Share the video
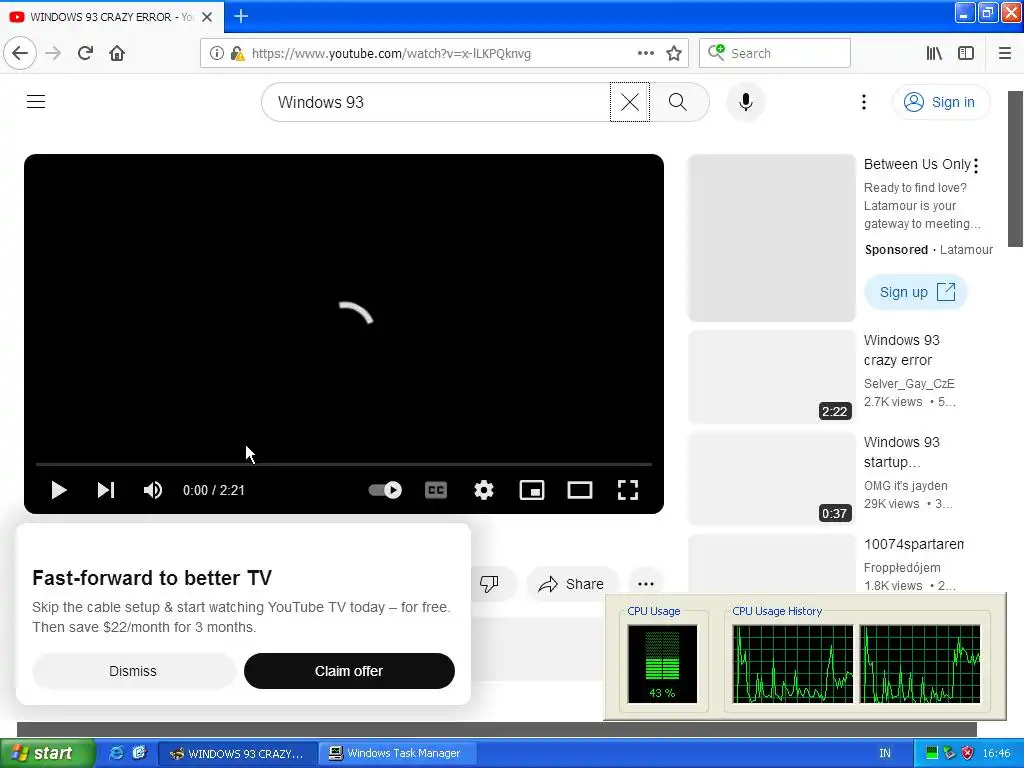This screenshot has height=768, width=1024. click(x=571, y=584)
